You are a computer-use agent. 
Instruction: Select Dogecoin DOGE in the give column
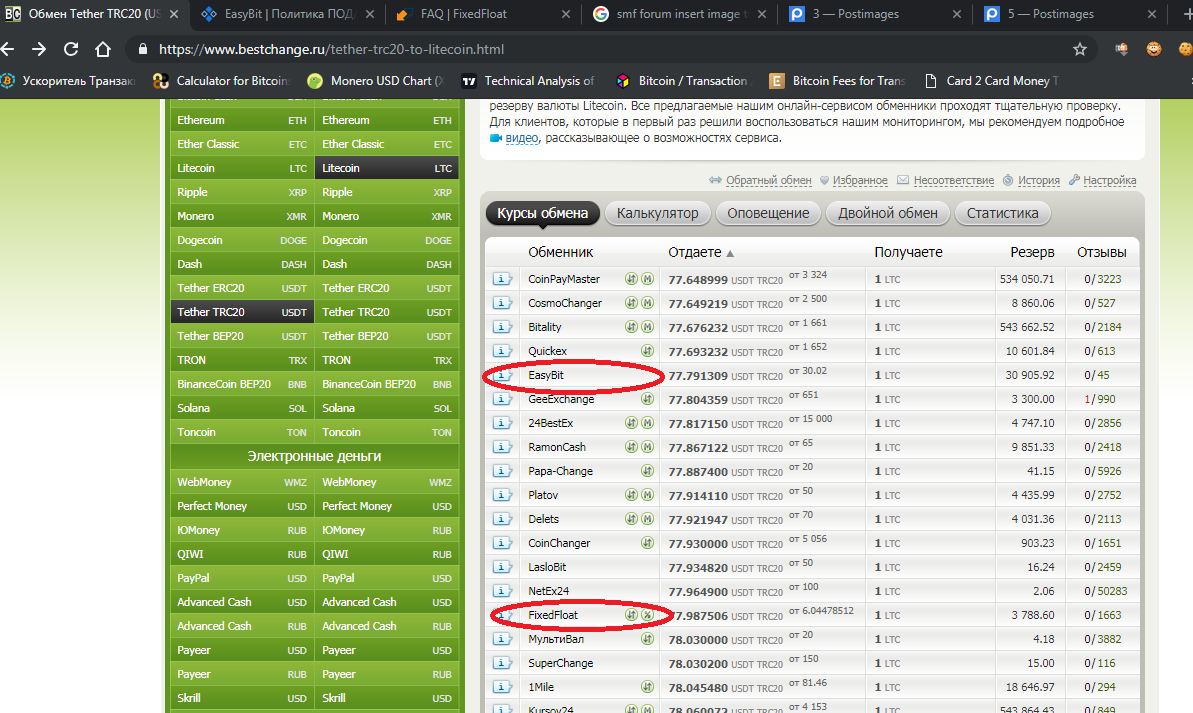(242, 240)
